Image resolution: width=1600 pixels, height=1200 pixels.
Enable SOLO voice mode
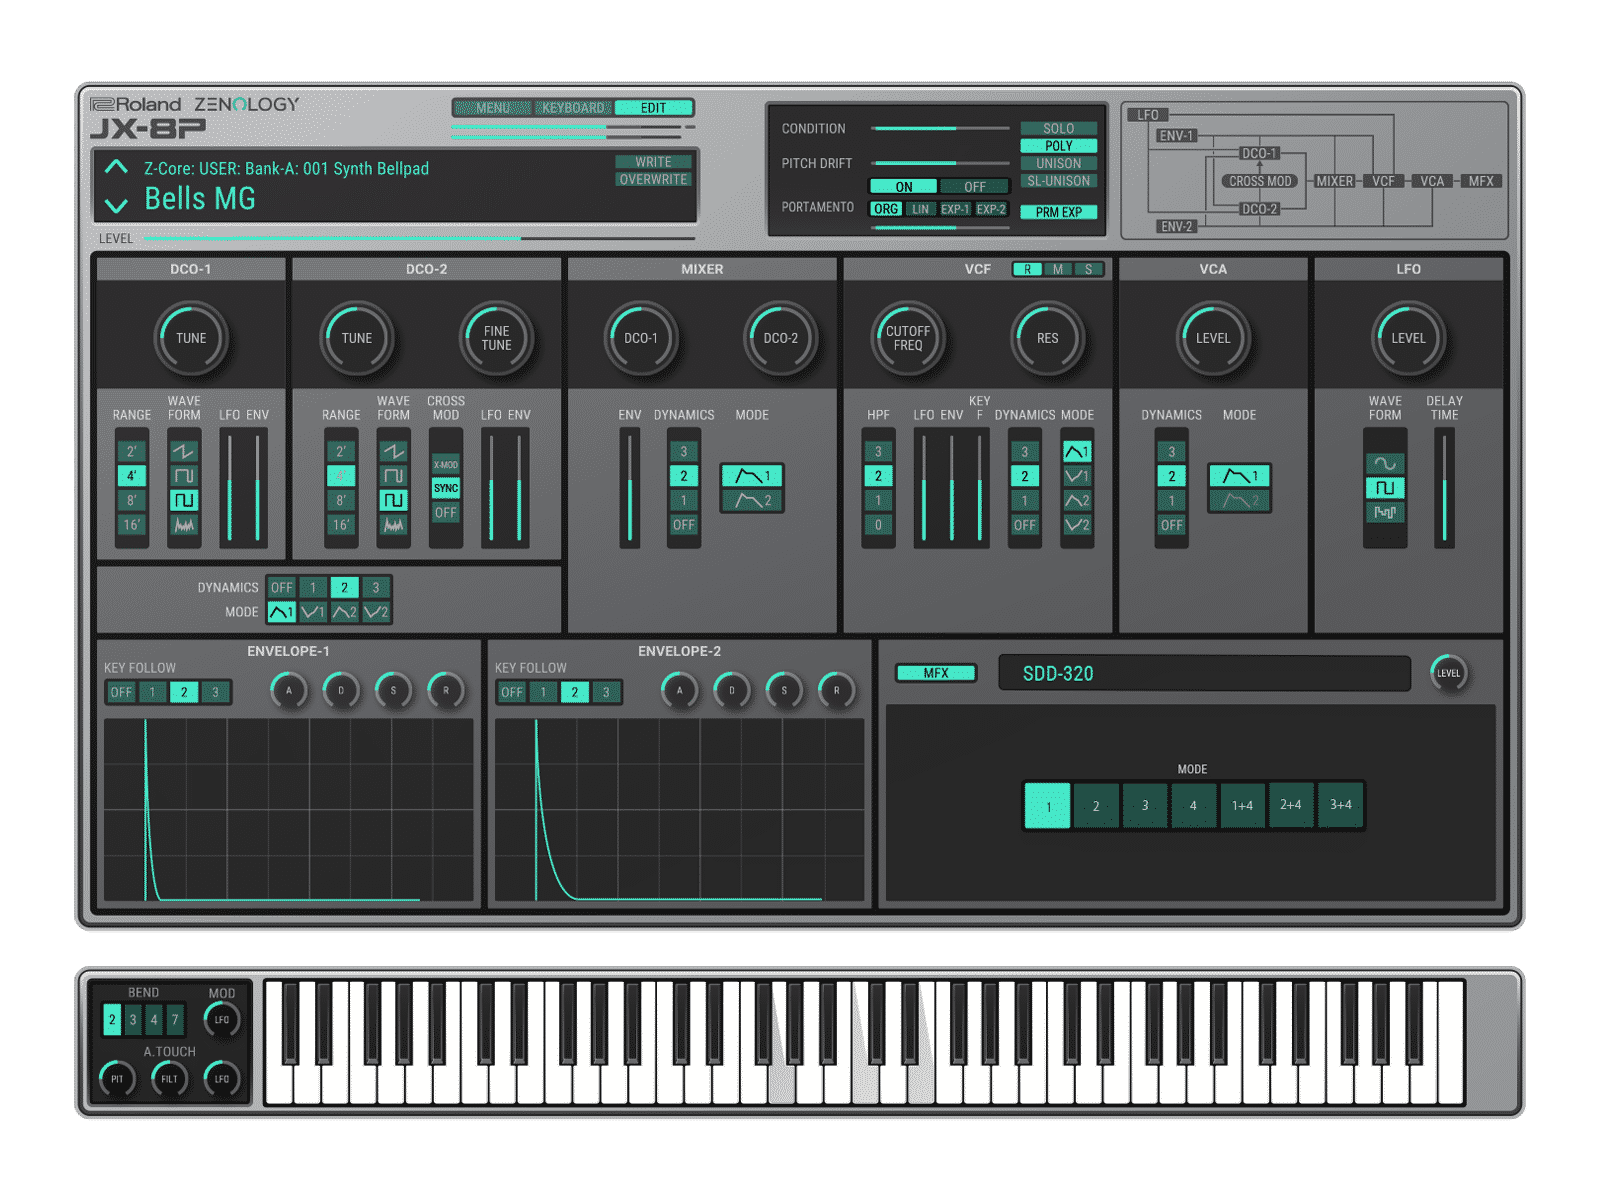(x=1058, y=129)
